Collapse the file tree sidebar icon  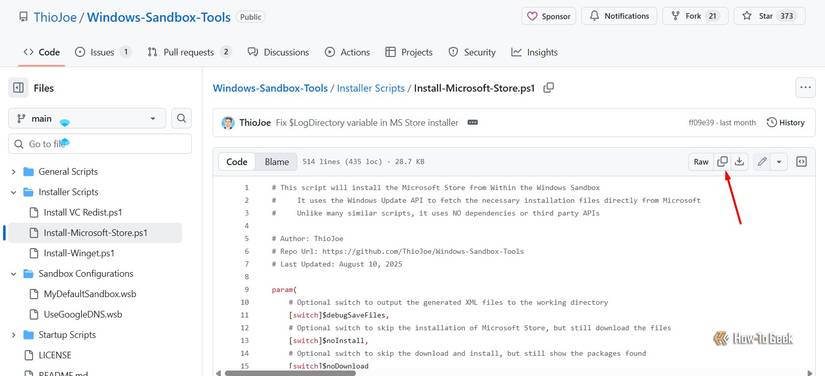[x=18, y=88]
